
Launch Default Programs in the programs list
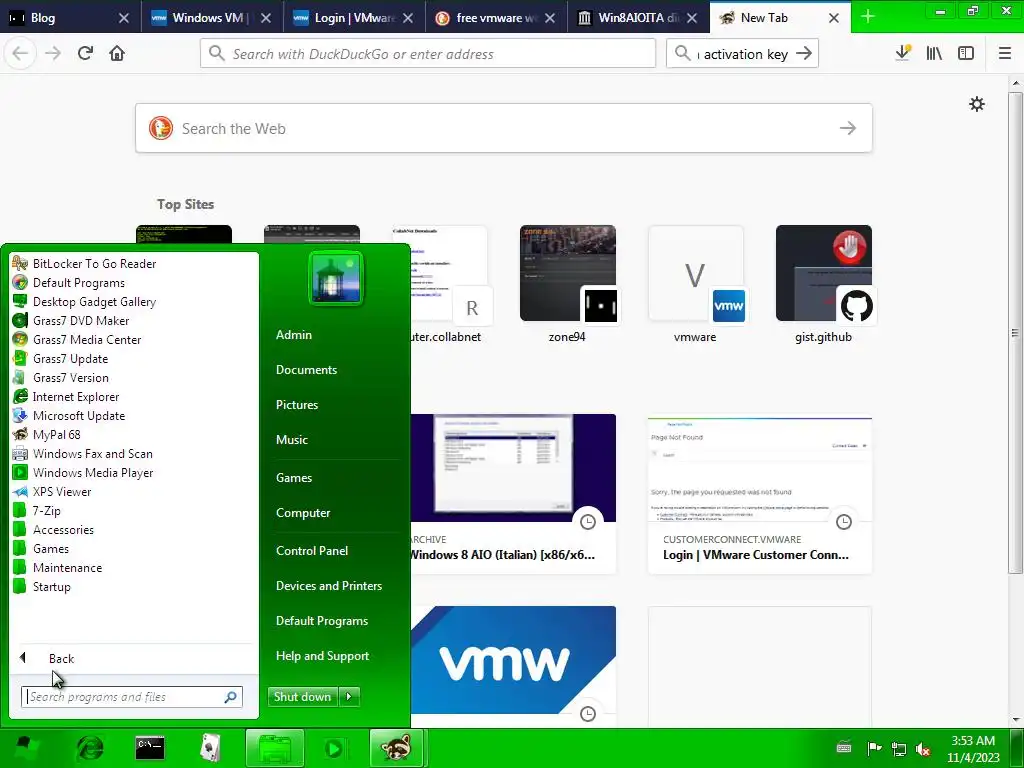[69, 282]
